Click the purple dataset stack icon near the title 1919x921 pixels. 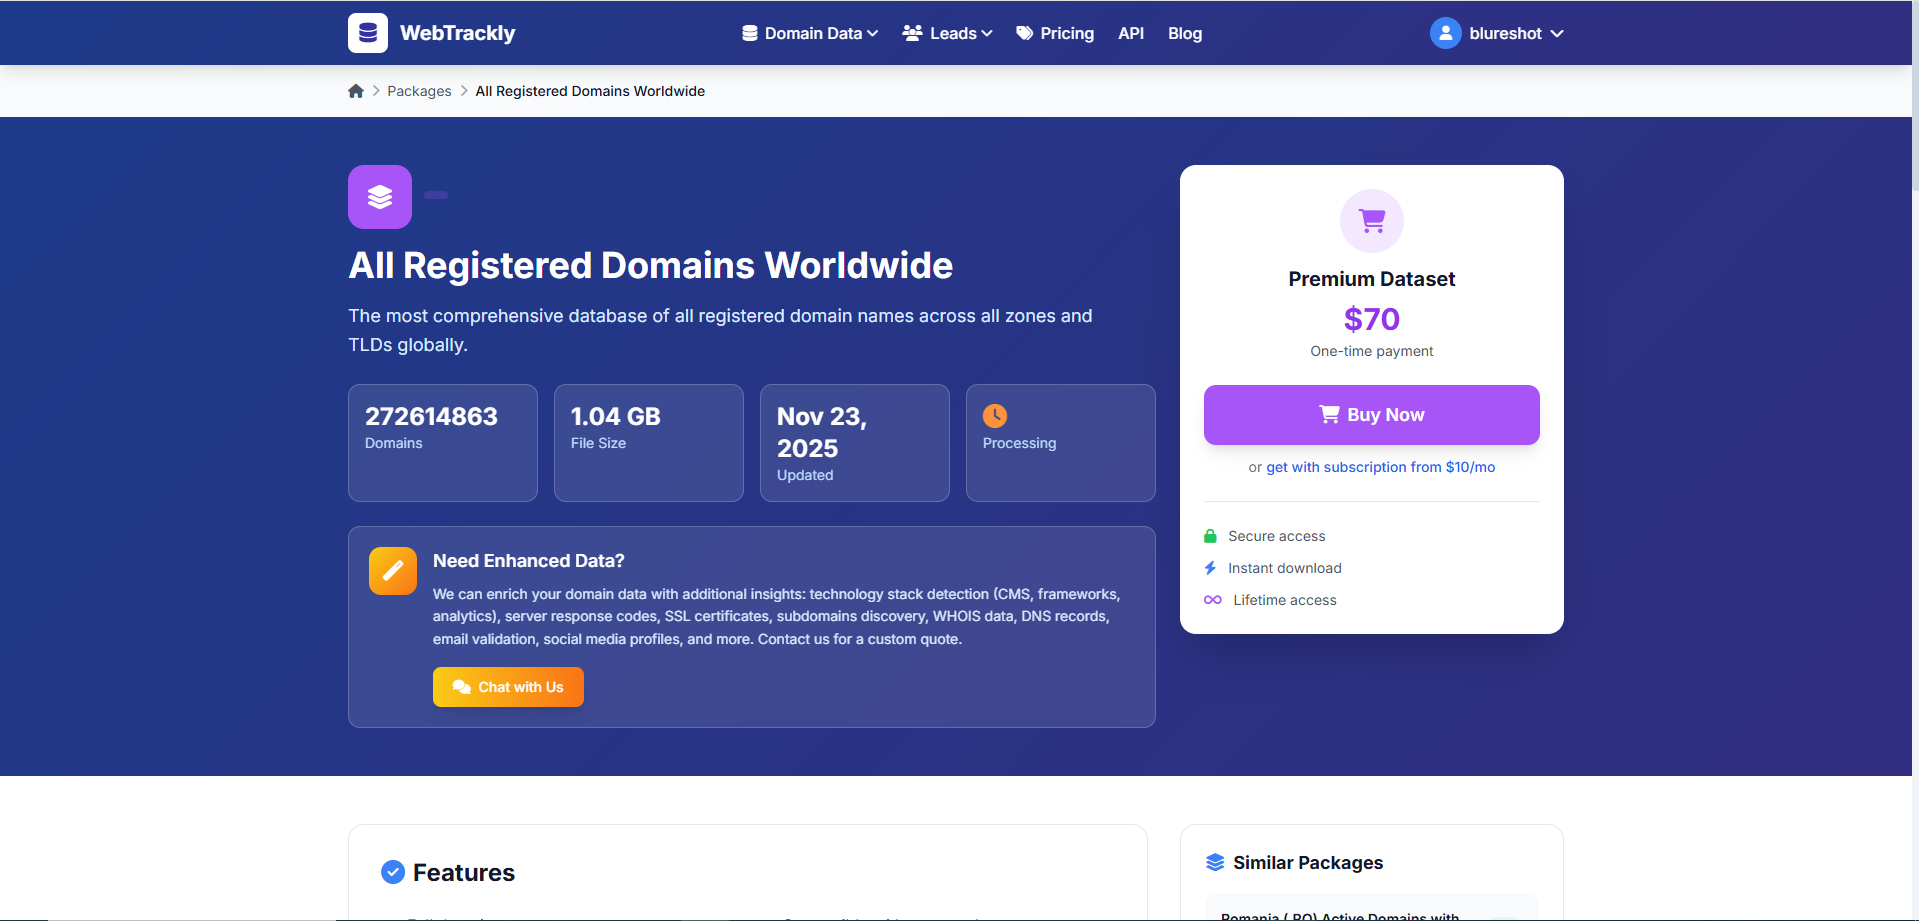pos(379,196)
